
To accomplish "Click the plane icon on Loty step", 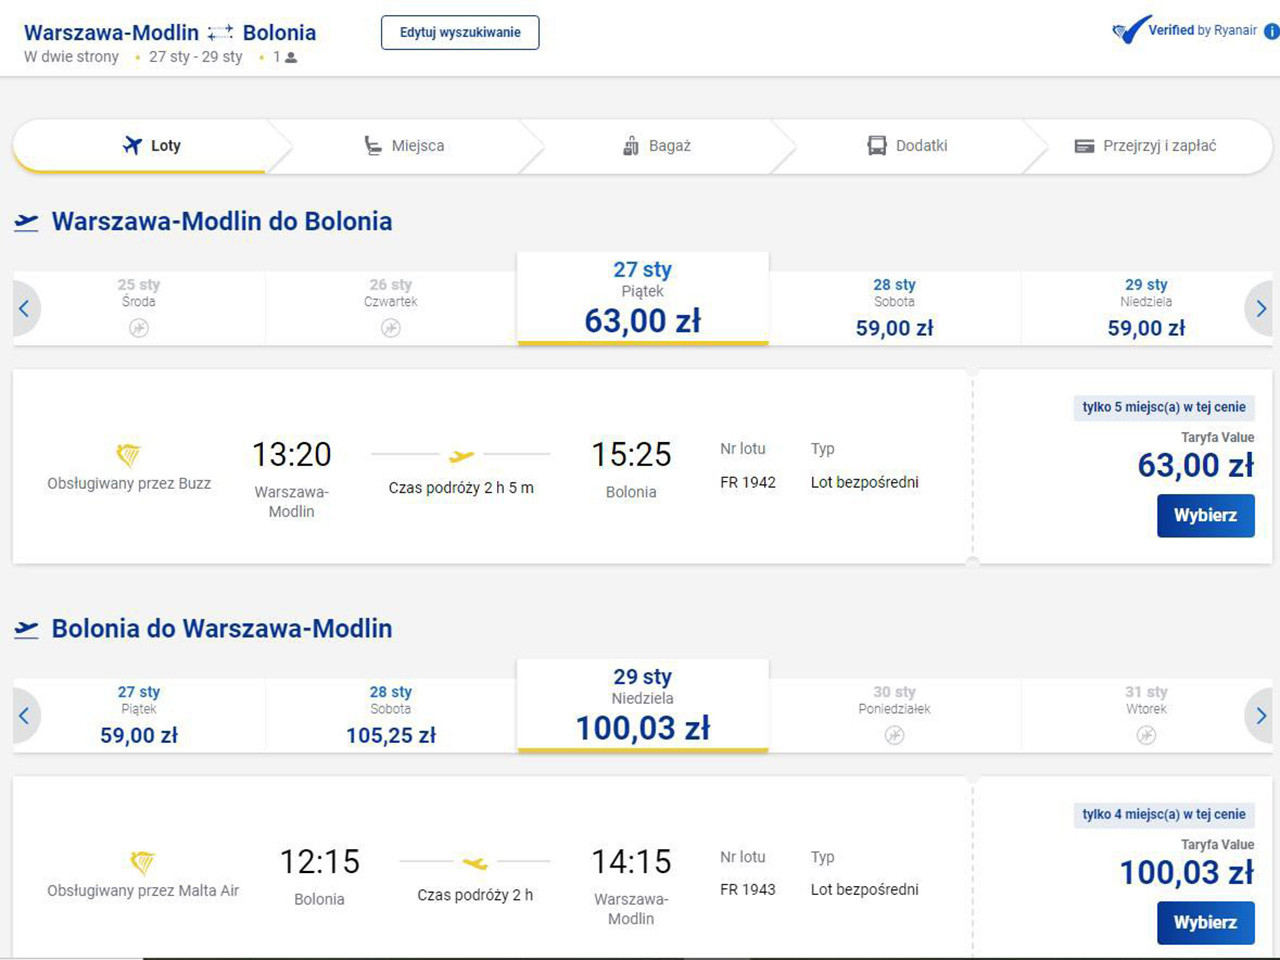I will [132, 146].
